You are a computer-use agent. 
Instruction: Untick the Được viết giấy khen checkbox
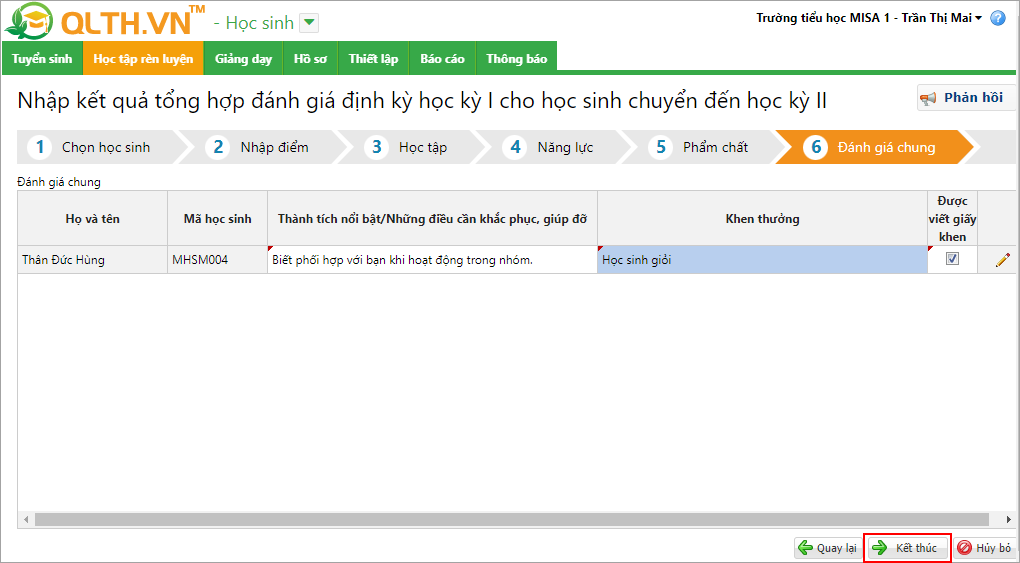click(952, 259)
